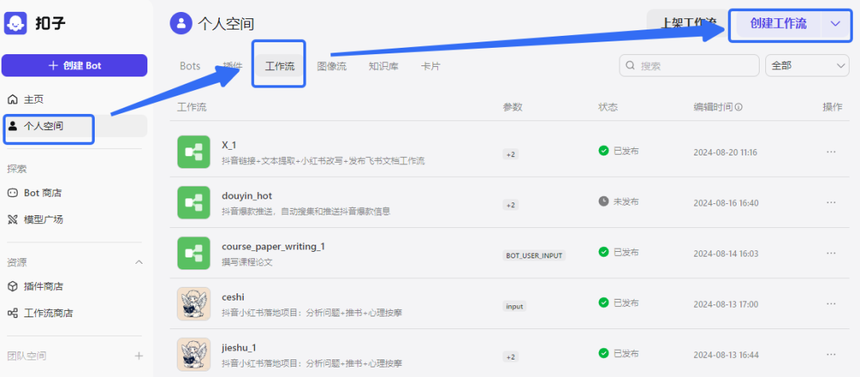Select the Bots tab
The height and width of the screenshot is (377, 860).
[190, 66]
